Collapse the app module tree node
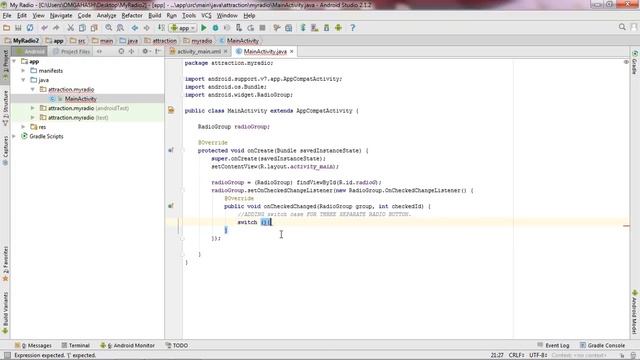 [x=14, y=61]
